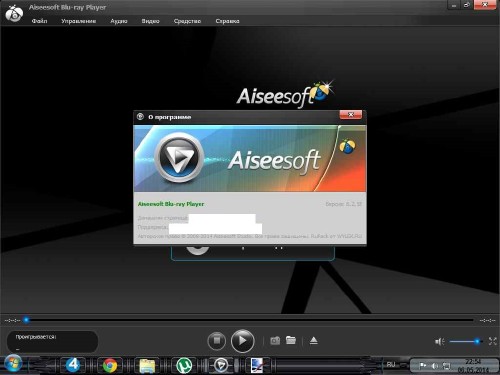The width and height of the screenshot is (500, 375).
Task: Click the Windows Start button
Action: (13, 364)
